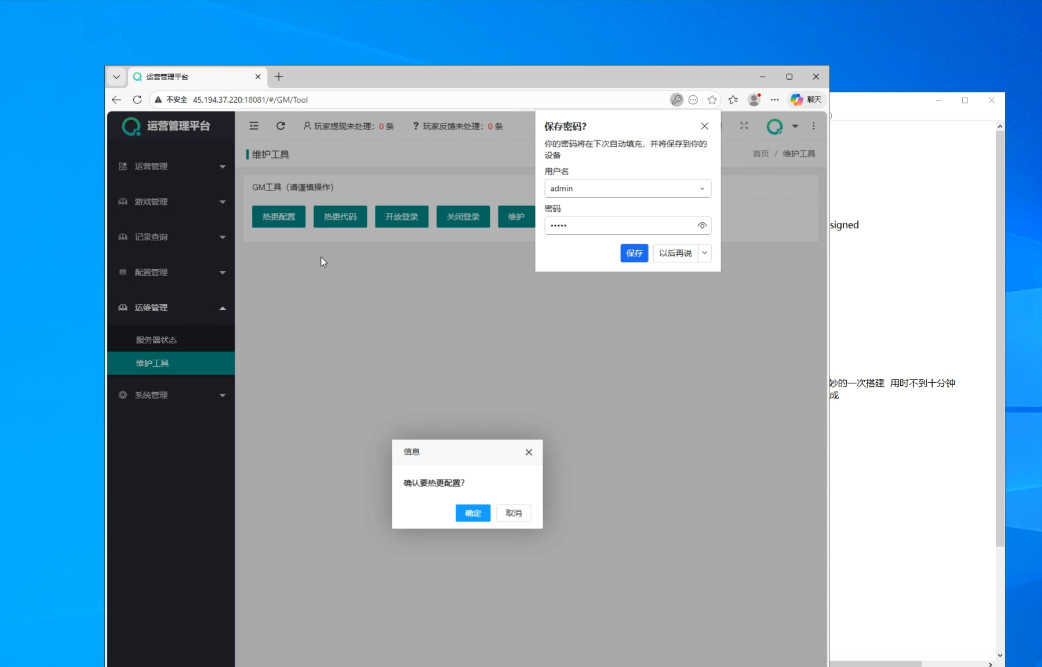Image resolution: width=1042 pixels, height=667 pixels.
Task: Click the fullscreen icon in the header
Action: click(744, 126)
